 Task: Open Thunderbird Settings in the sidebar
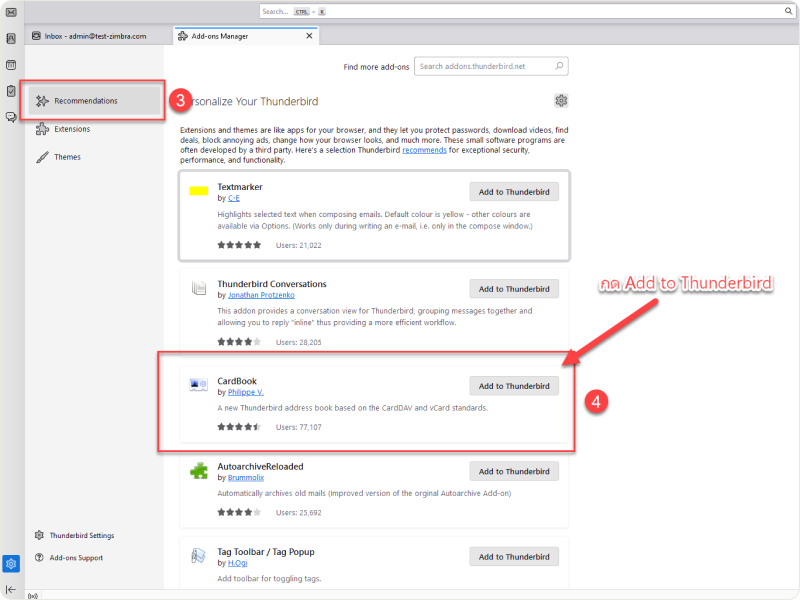point(74,535)
